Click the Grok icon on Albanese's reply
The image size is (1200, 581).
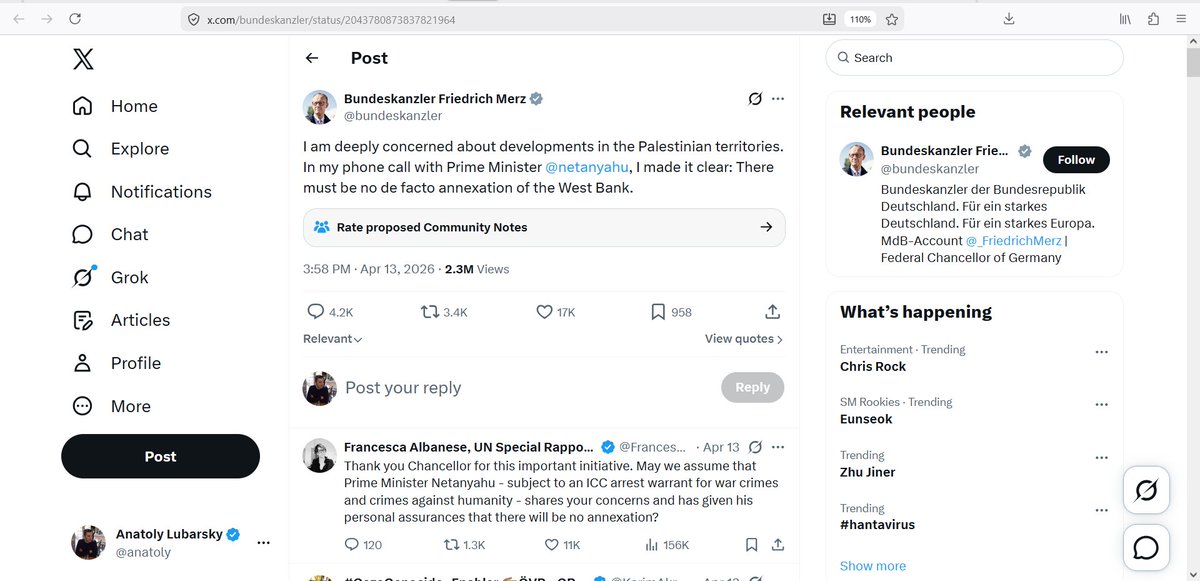coord(756,447)
